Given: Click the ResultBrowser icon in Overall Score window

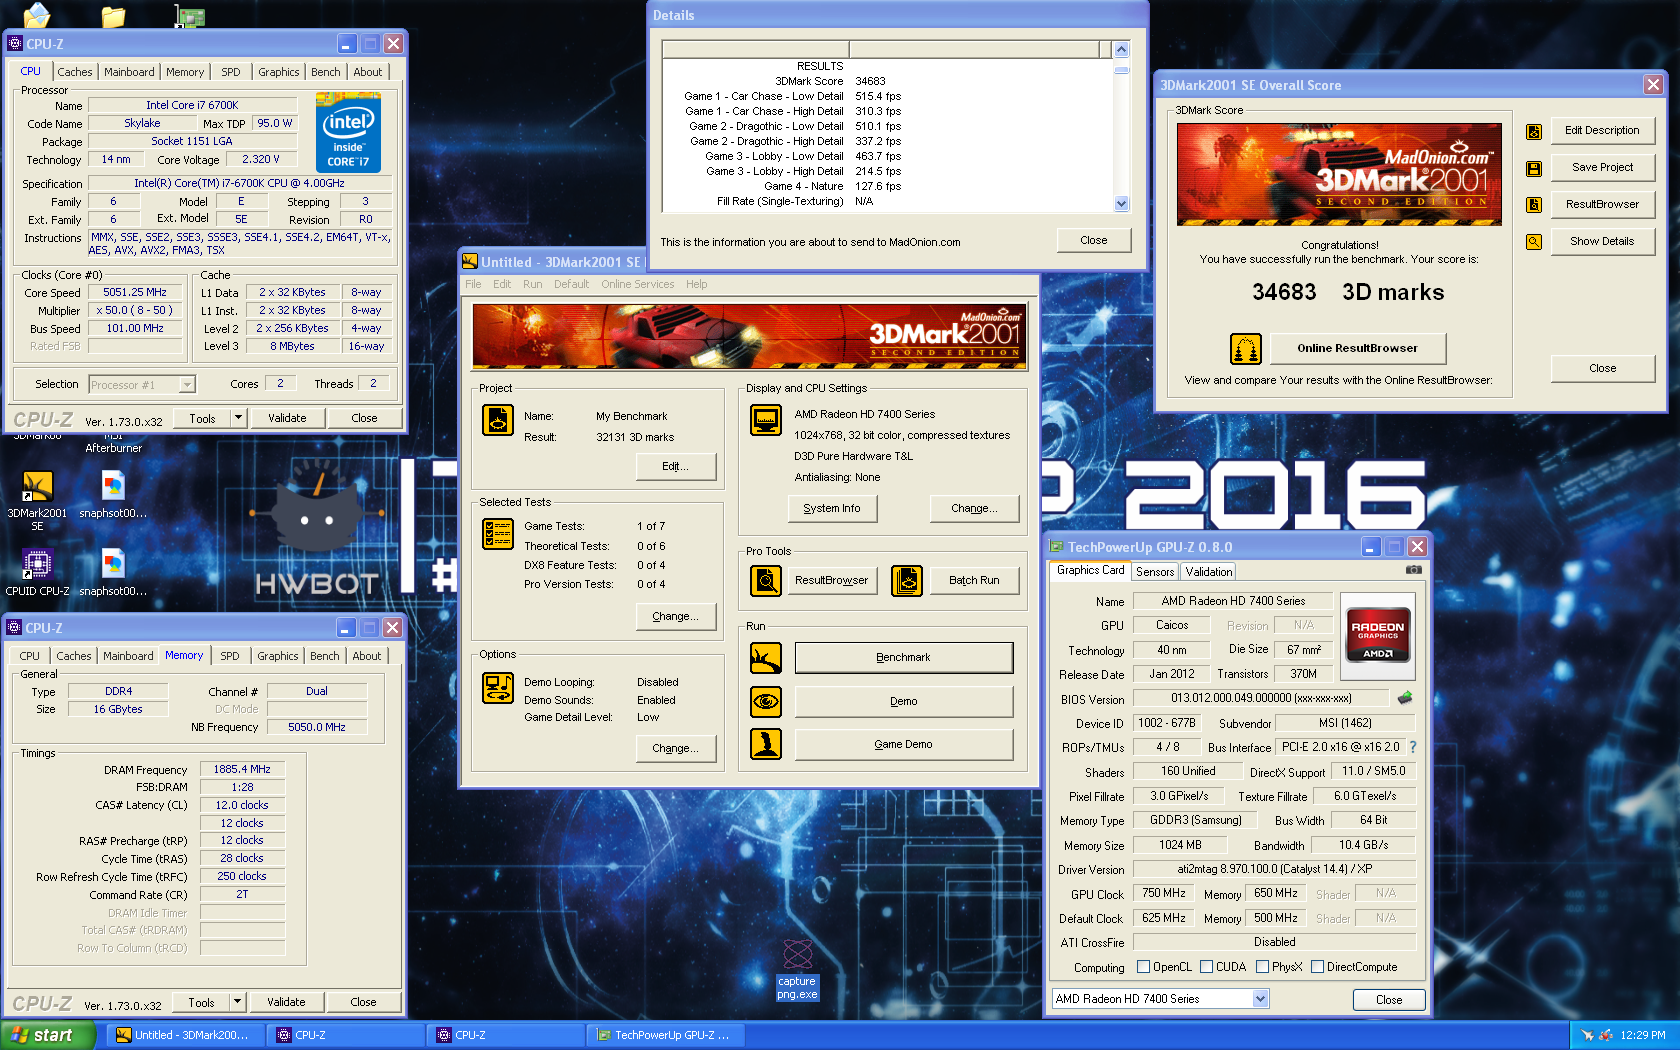Looking at the screenshot, I should 1533,205.
